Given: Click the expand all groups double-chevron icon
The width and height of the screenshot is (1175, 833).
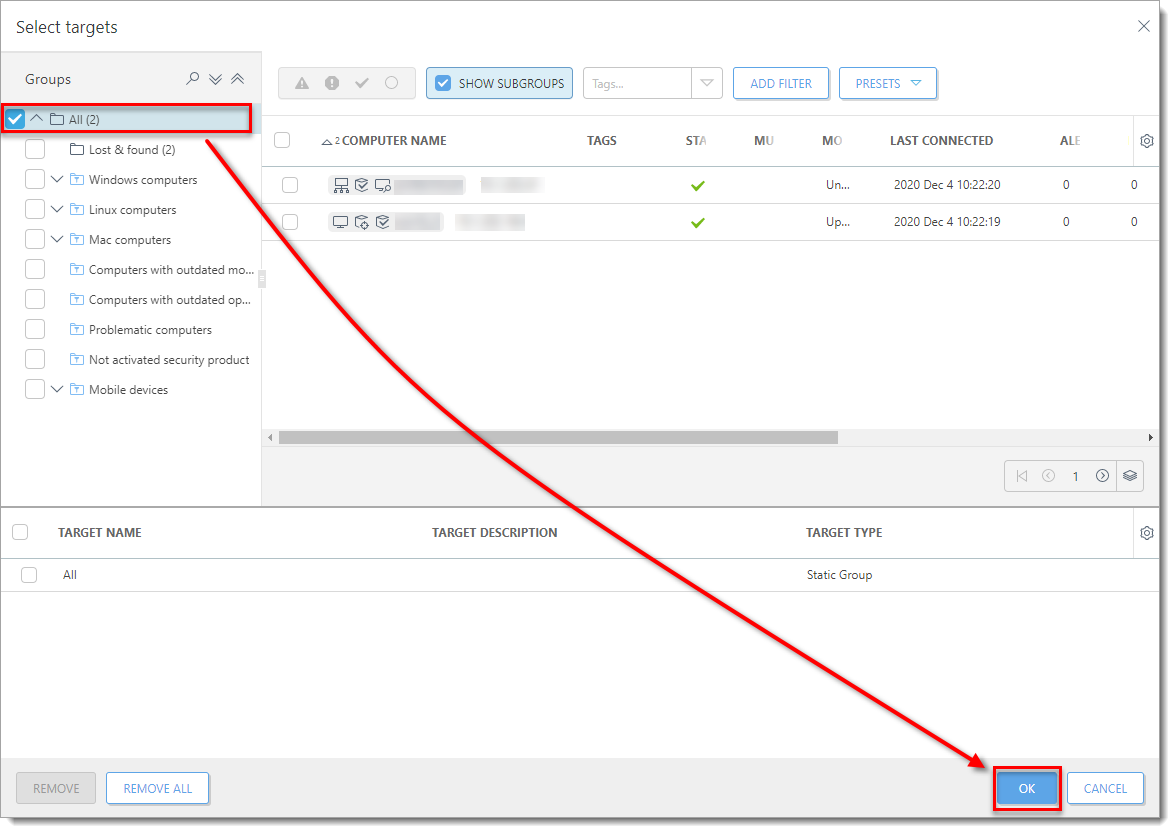Looking at the screenshot, I should click(x=215, y=79).
